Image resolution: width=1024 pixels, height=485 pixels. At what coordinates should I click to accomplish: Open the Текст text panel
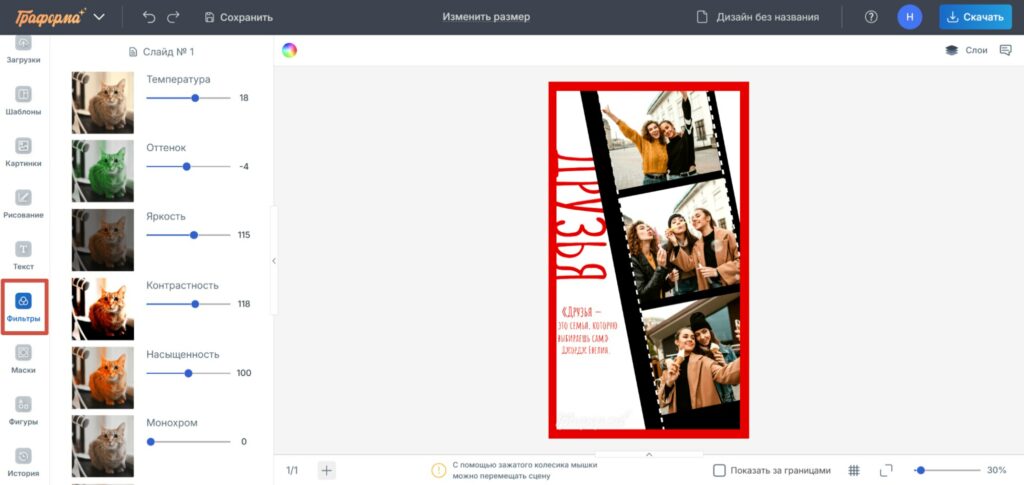(24, 256)
